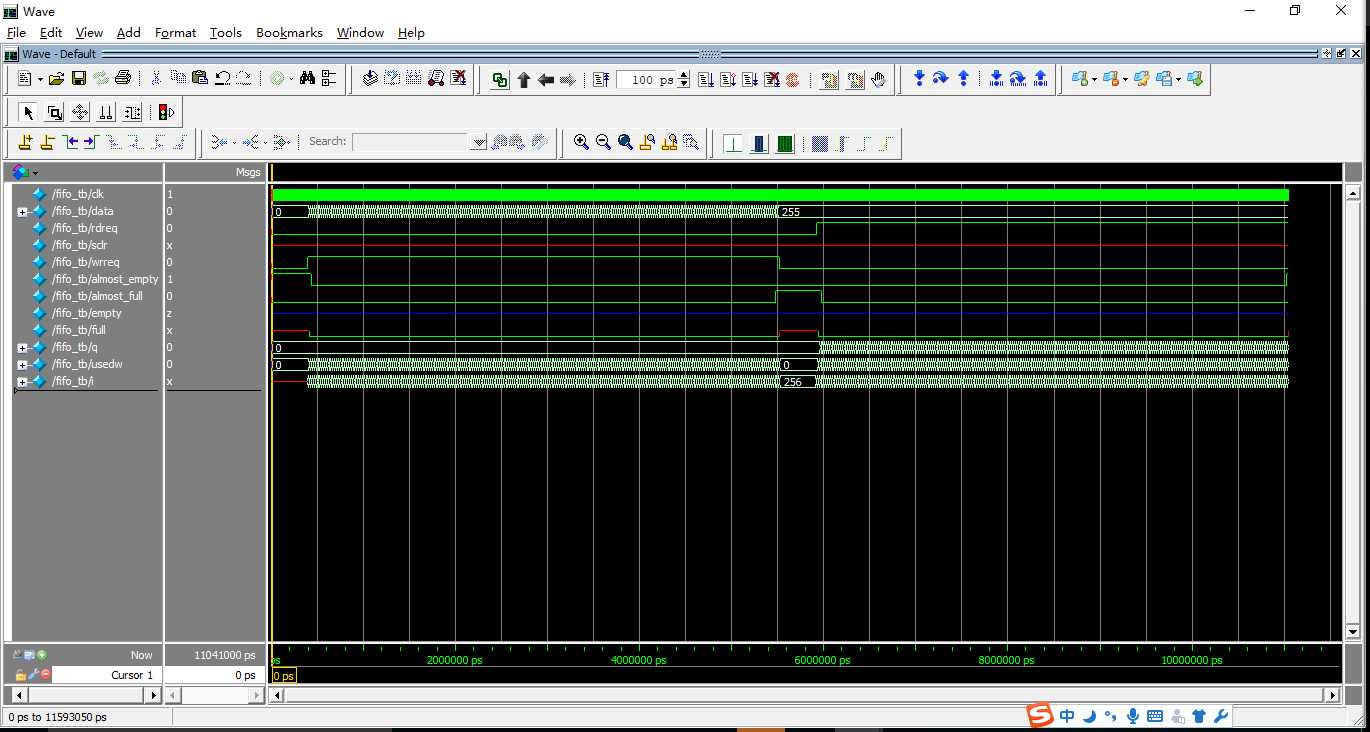
Task: Expand the /fifo_tb/i signal bus
Action: pyautogui.click(x=22, y=382)
